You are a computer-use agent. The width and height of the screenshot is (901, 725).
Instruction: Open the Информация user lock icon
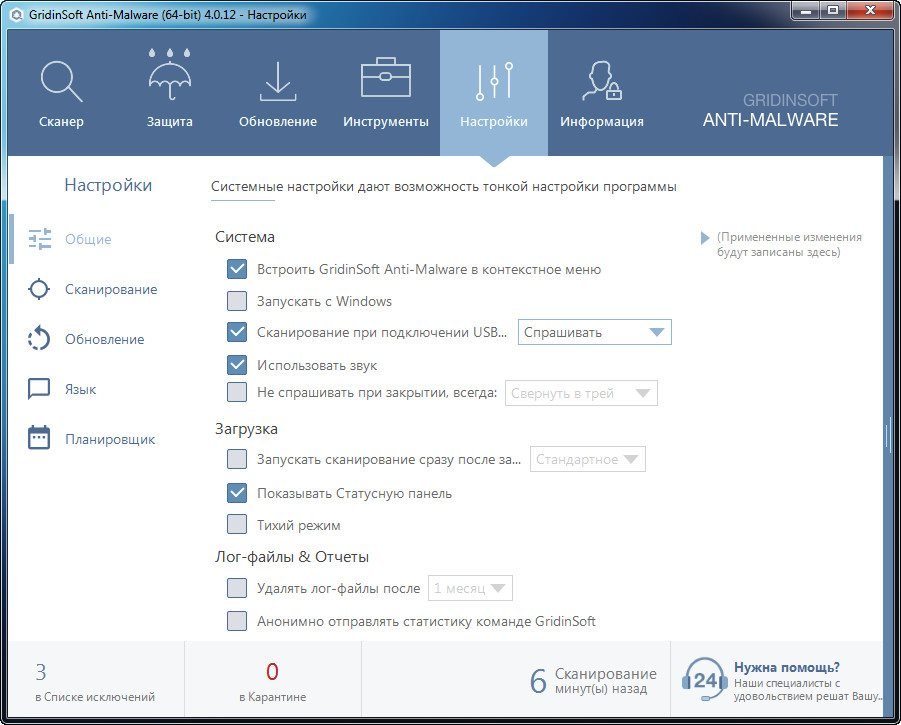[602, 80]
